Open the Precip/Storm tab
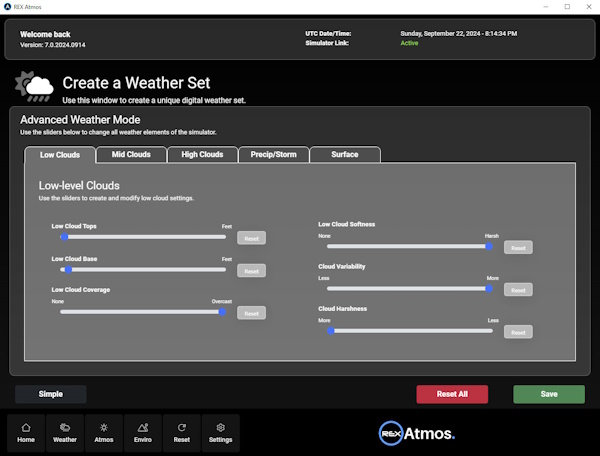Image resolution: width=600 pixels, height=456 pixels. [x=274, y=155]
